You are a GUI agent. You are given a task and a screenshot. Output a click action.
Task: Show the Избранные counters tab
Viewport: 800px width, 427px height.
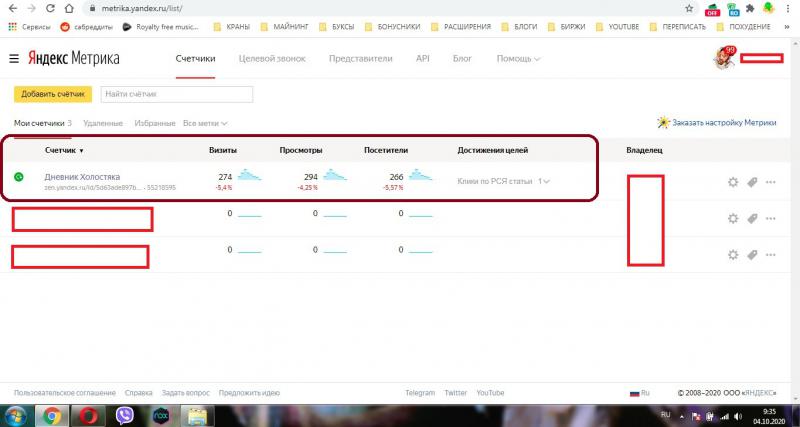(x=155, y=123)
